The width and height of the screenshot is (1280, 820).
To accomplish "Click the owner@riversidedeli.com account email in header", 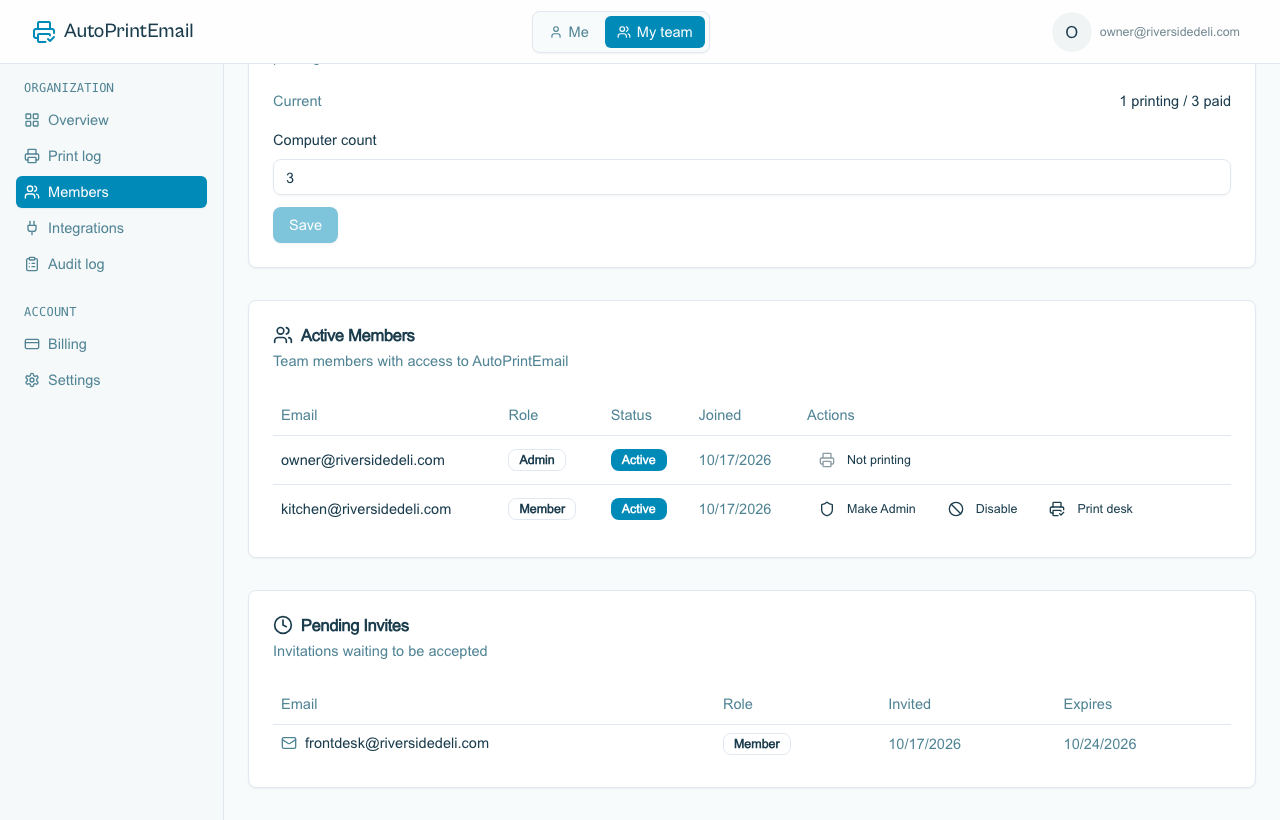I will pyautogui.click(x=1169, y=32).
